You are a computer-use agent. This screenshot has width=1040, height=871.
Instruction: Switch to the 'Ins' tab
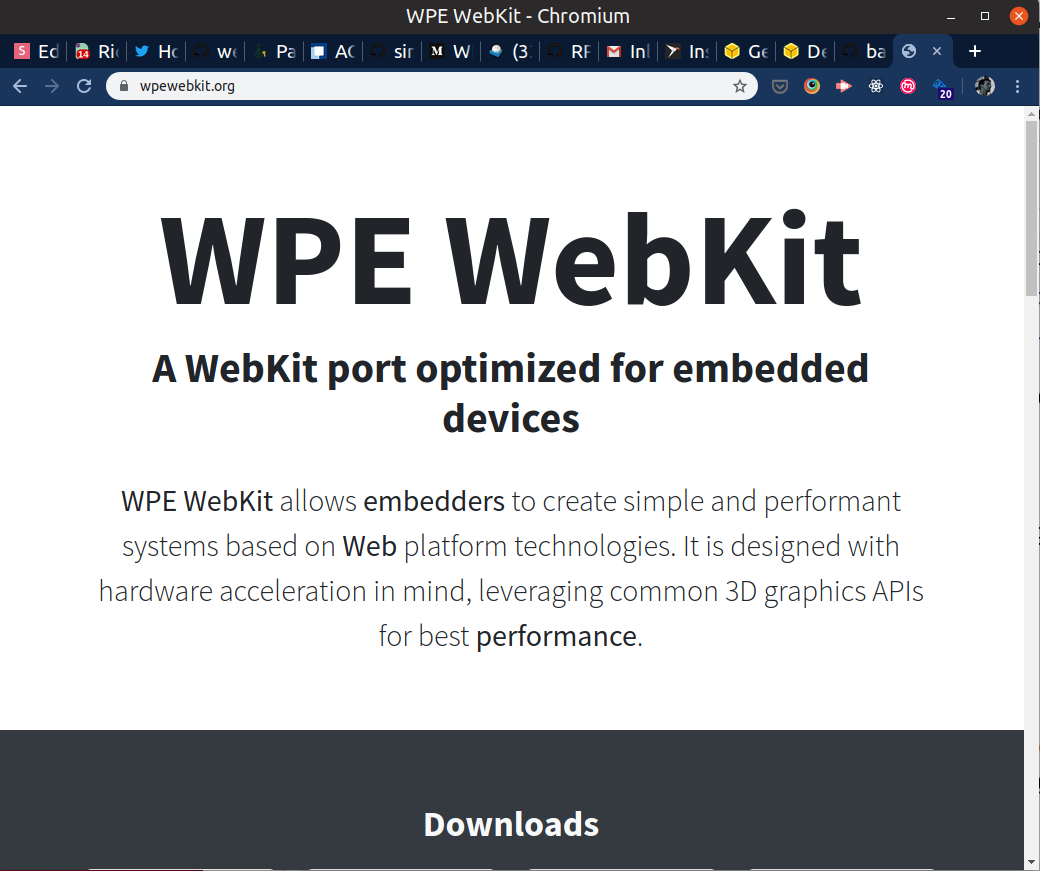click(x=688, y=51)
